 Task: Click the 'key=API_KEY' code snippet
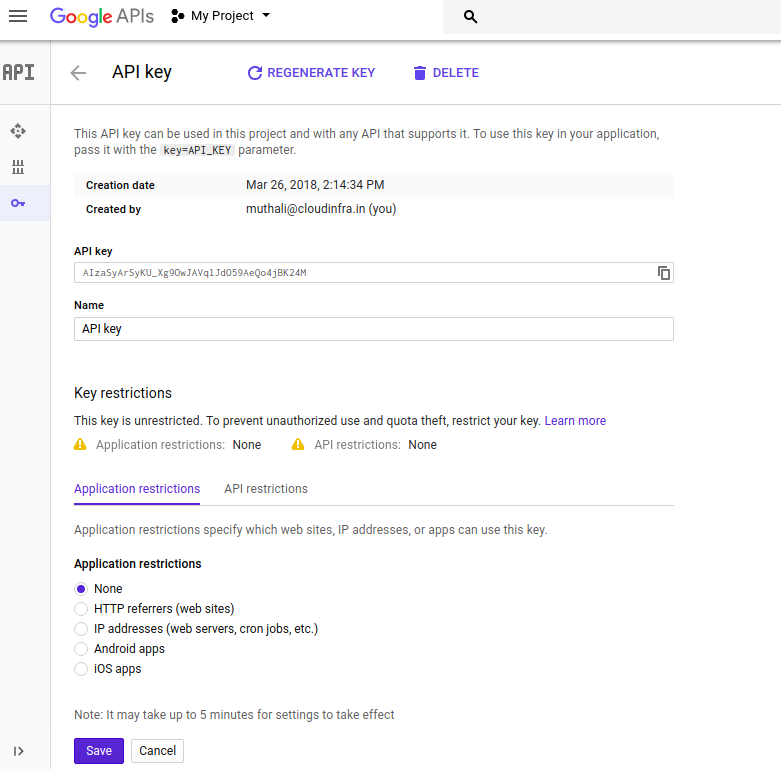tap(197, 150)
